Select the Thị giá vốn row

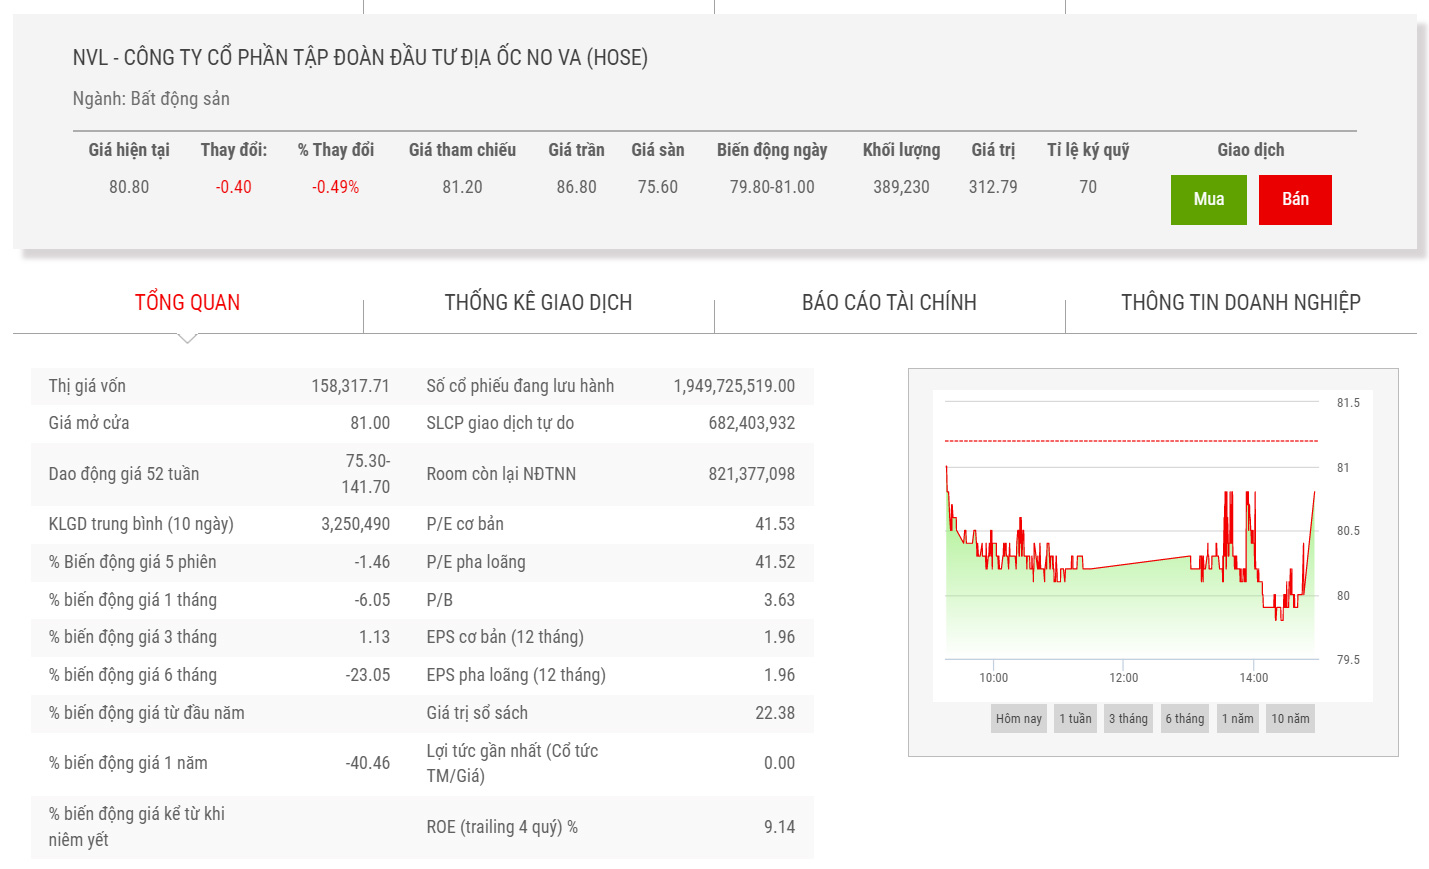(218, 386)
